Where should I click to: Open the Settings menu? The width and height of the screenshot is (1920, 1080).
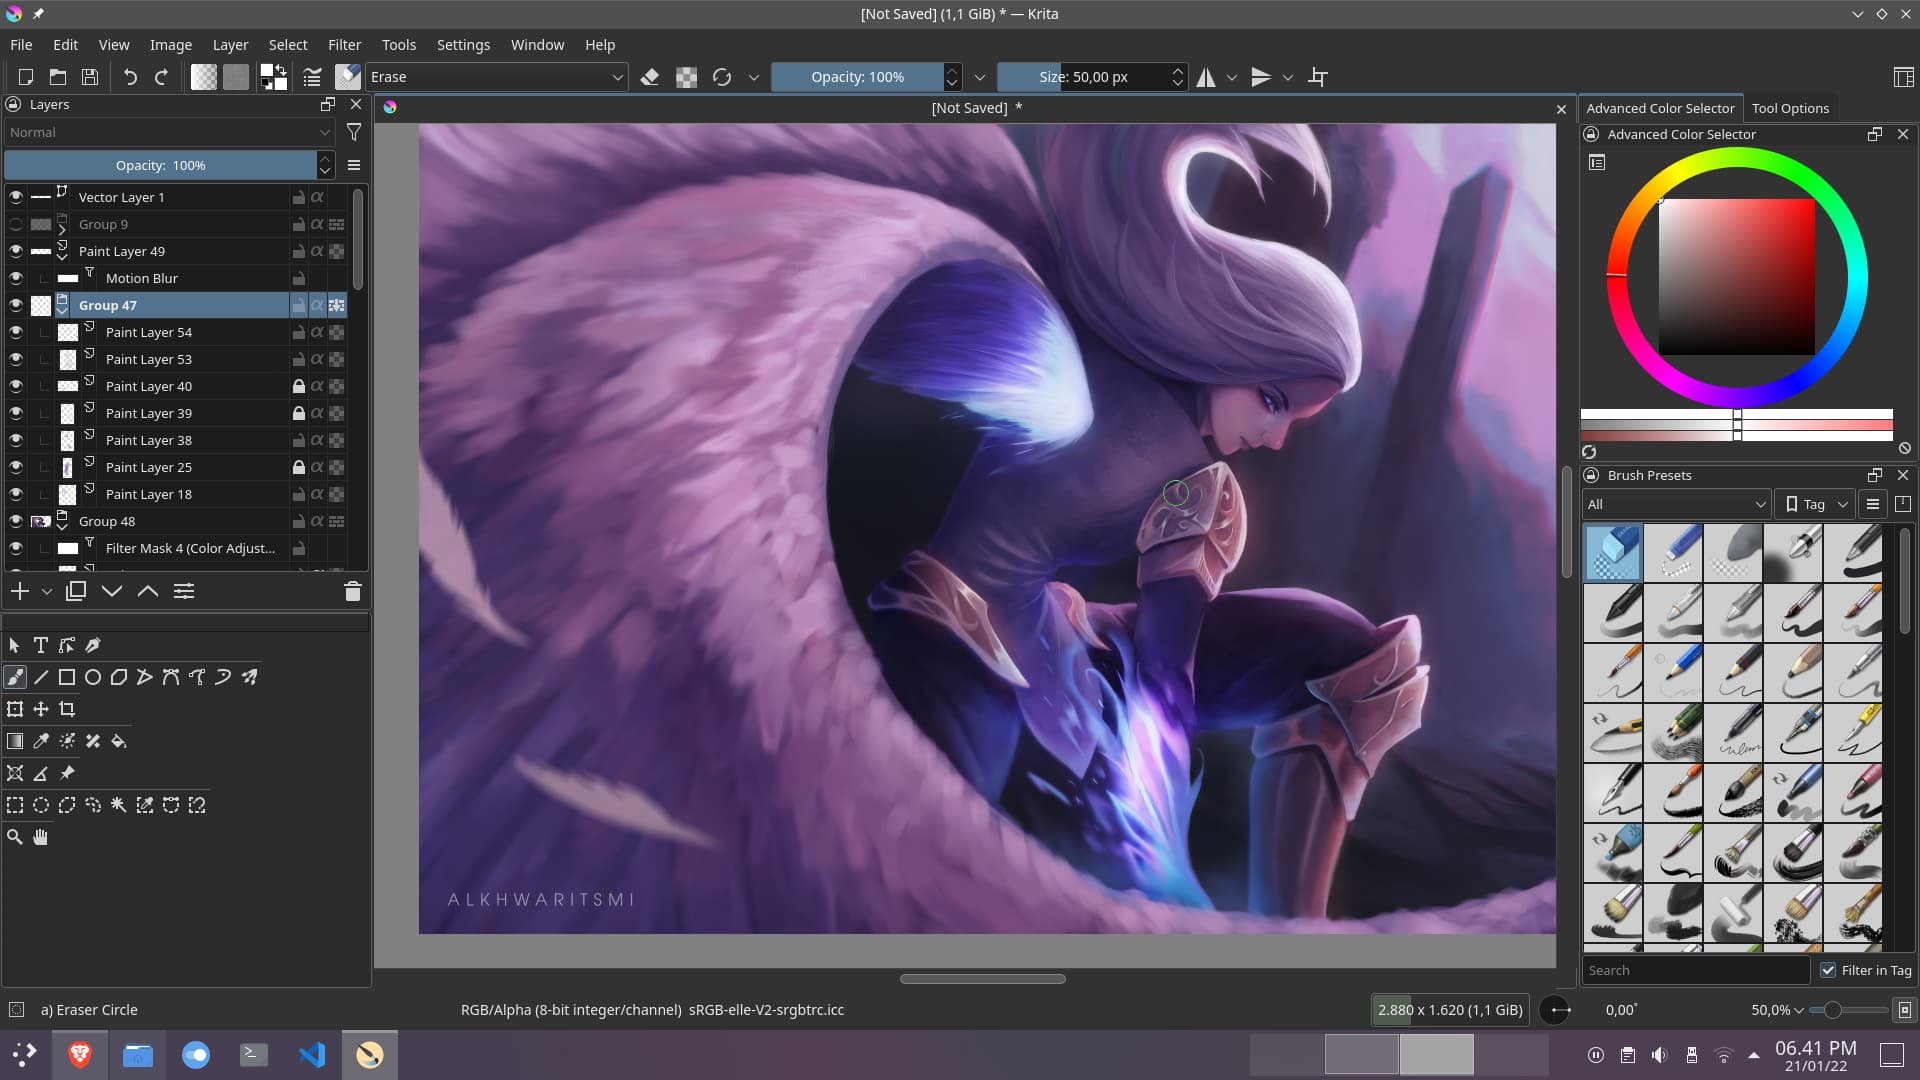coord(463,45)
